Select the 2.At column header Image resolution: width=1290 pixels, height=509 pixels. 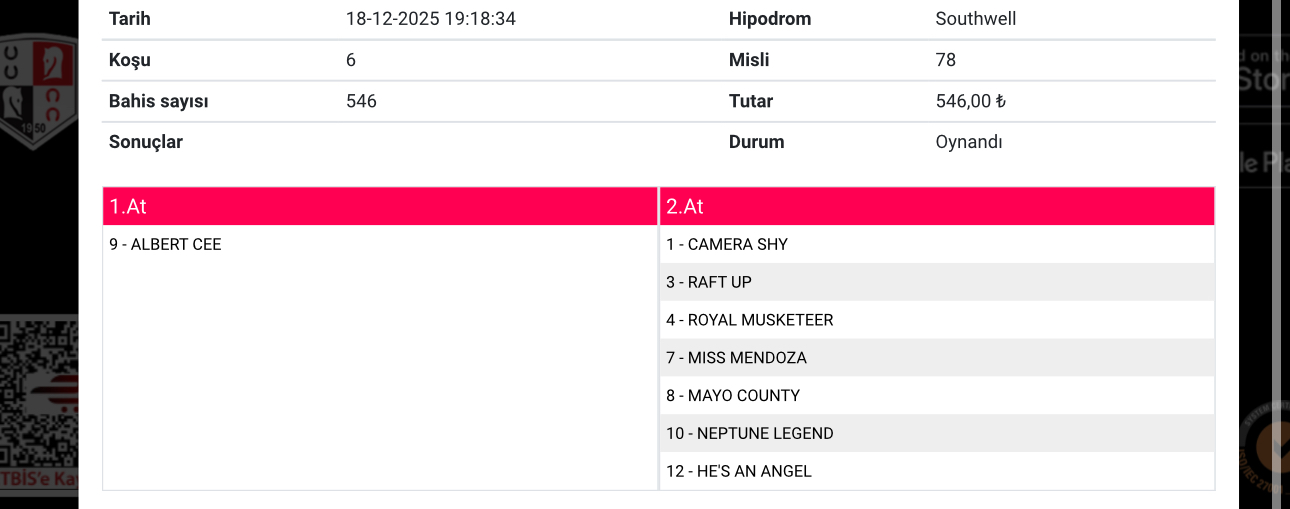tap(937, 206)
